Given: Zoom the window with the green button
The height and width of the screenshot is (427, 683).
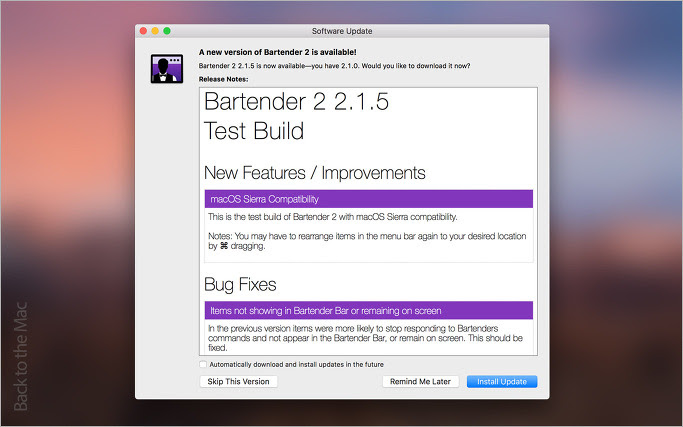Looking at the screenshot, I should pos(167,31).
